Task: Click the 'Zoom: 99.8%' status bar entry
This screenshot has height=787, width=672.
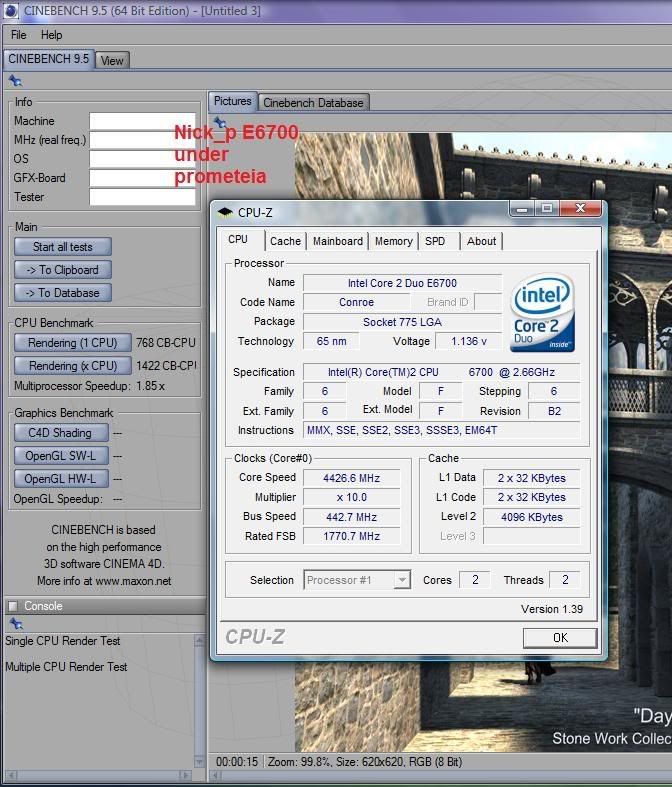Action: point(300,762)
